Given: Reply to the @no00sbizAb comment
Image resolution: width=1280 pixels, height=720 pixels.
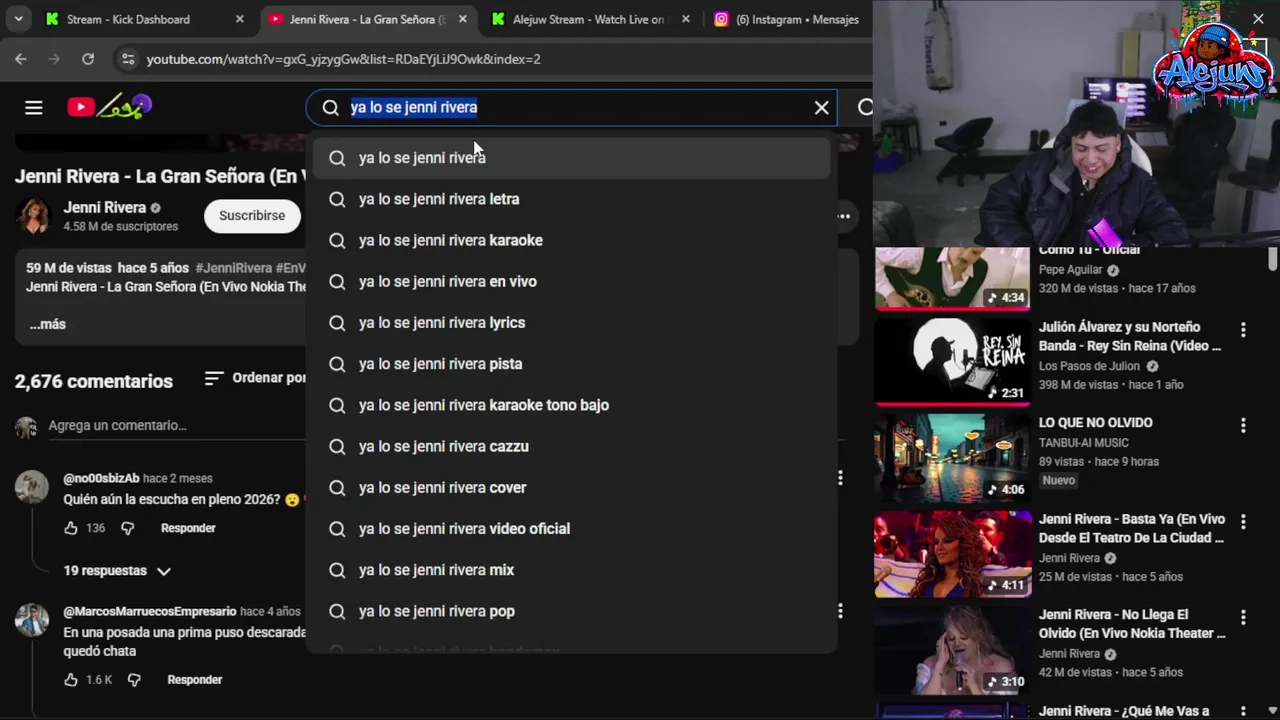Looking at the screenshot, I should (x=188, y=528).
